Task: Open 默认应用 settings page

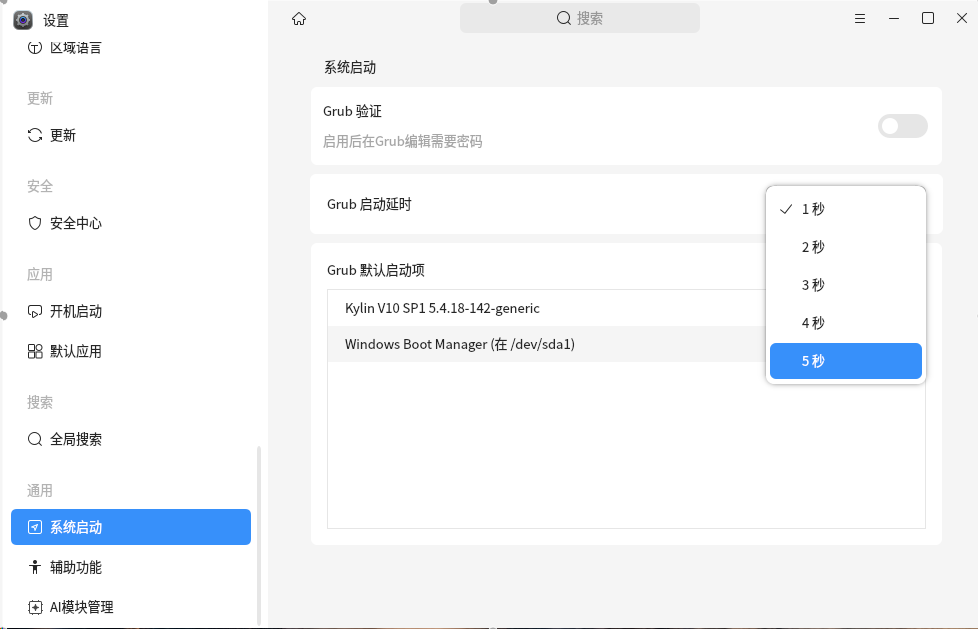Action: (131, 351)
